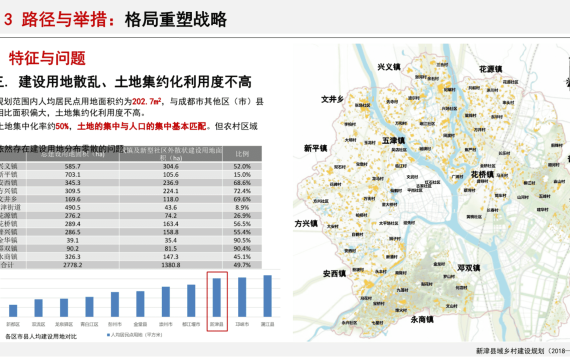
Task: Click table cell 158.8
Action: pos(170,232)
